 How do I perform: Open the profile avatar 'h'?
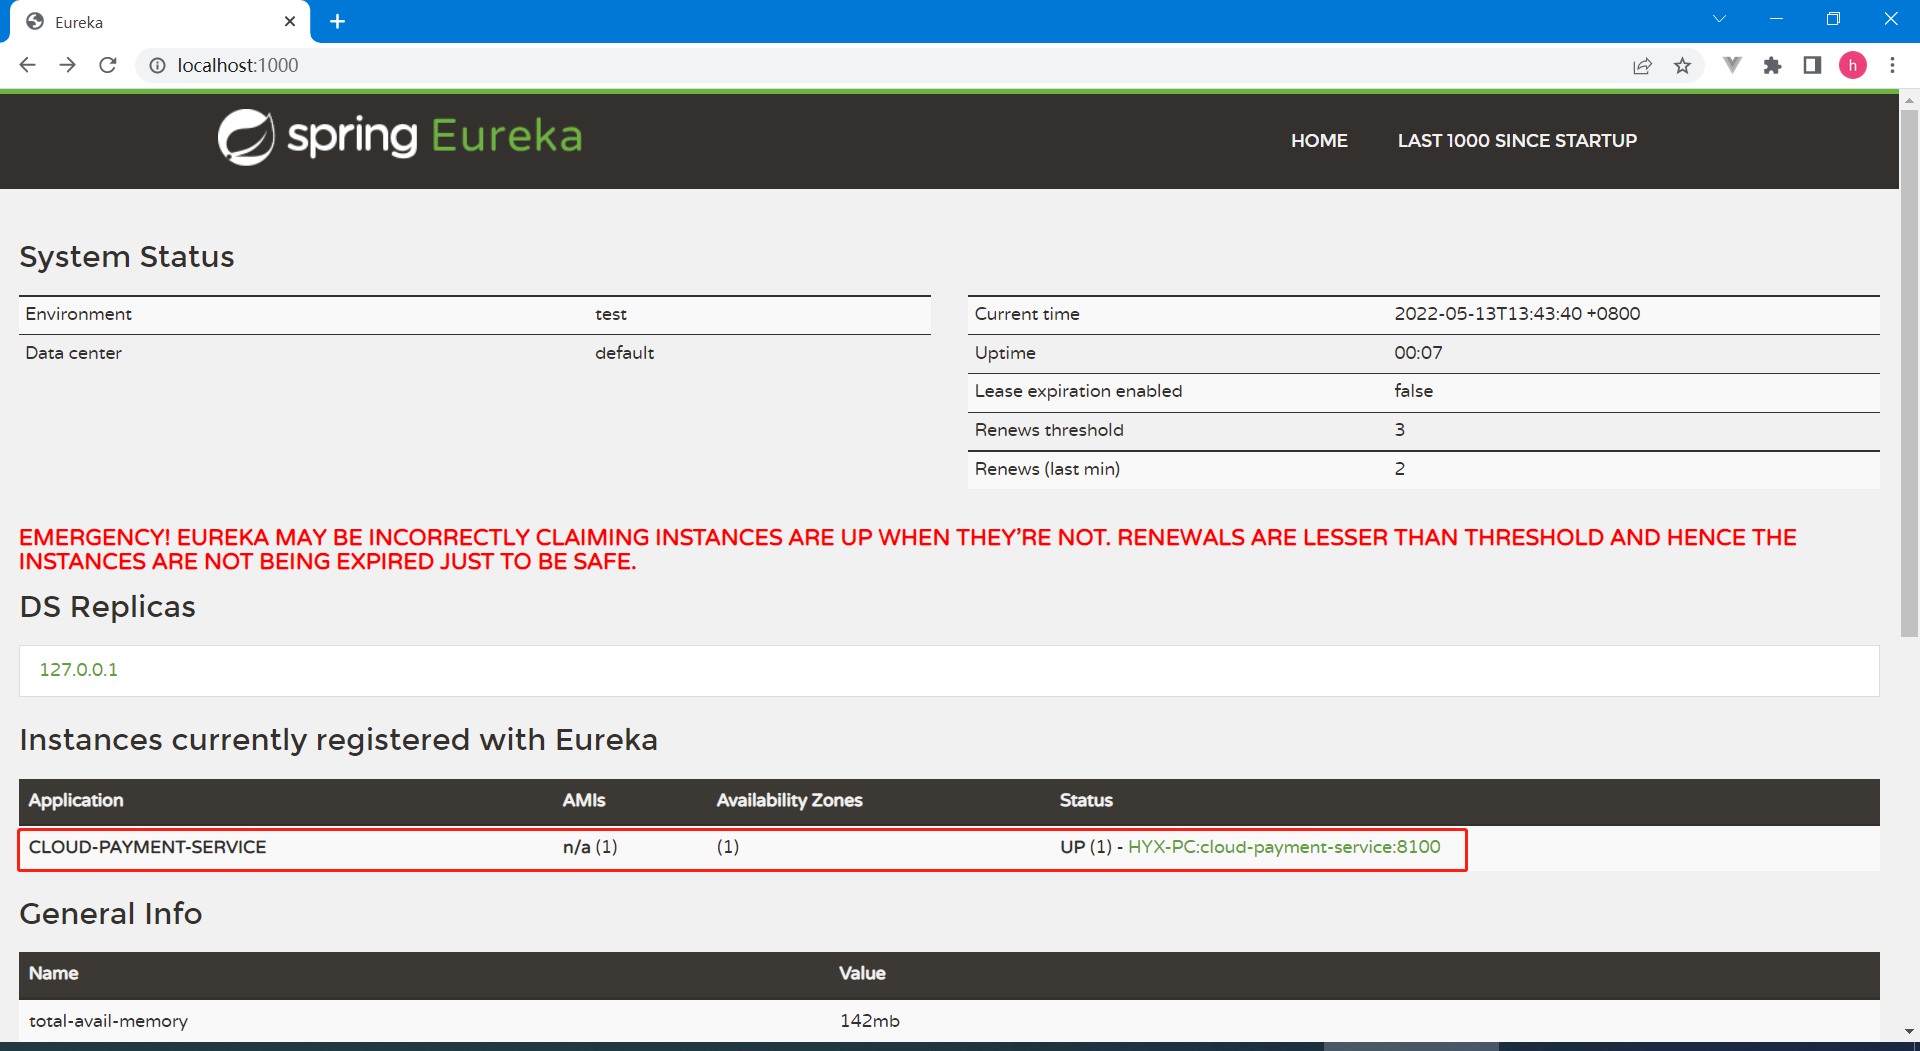[1852, 65]
